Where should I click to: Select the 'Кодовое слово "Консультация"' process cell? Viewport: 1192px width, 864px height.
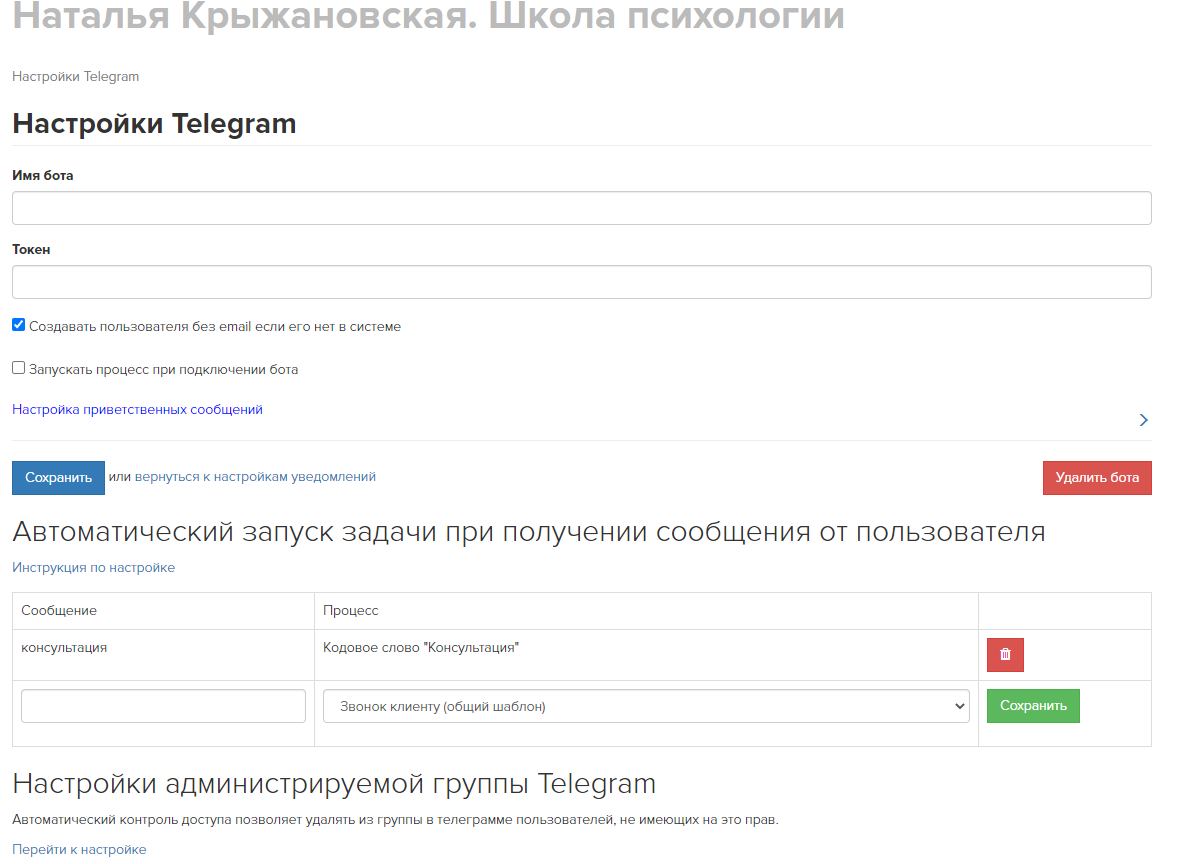[x=646, y=655]
